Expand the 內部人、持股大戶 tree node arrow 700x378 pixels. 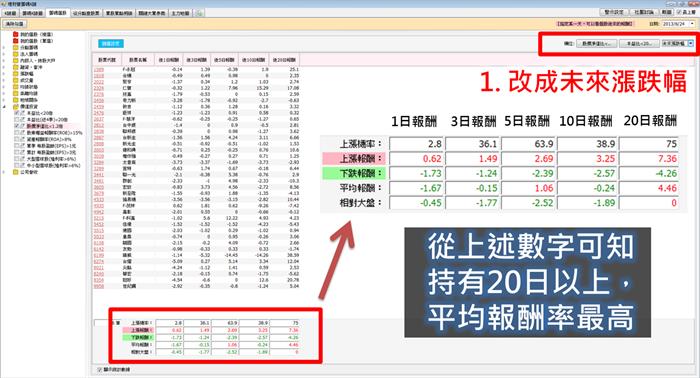[4, 60]
